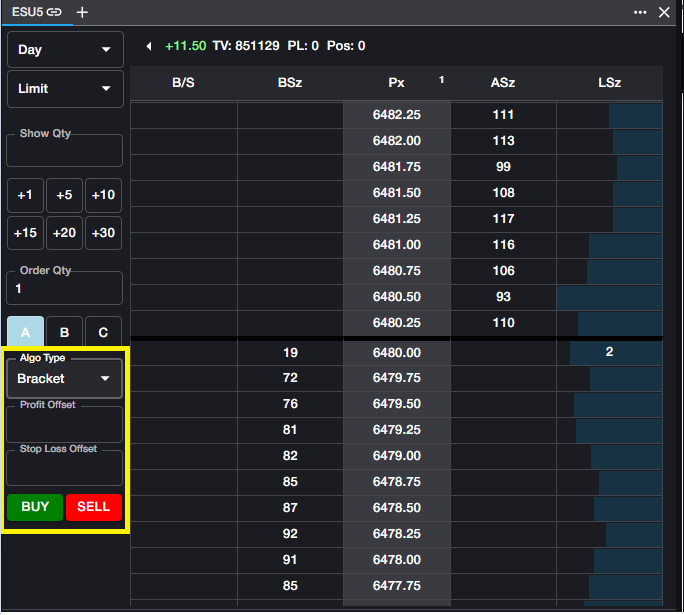Screen dimensions: 684x615
Task: Open the Day time-in-force dropdown
Action: [x=65, y=50]
